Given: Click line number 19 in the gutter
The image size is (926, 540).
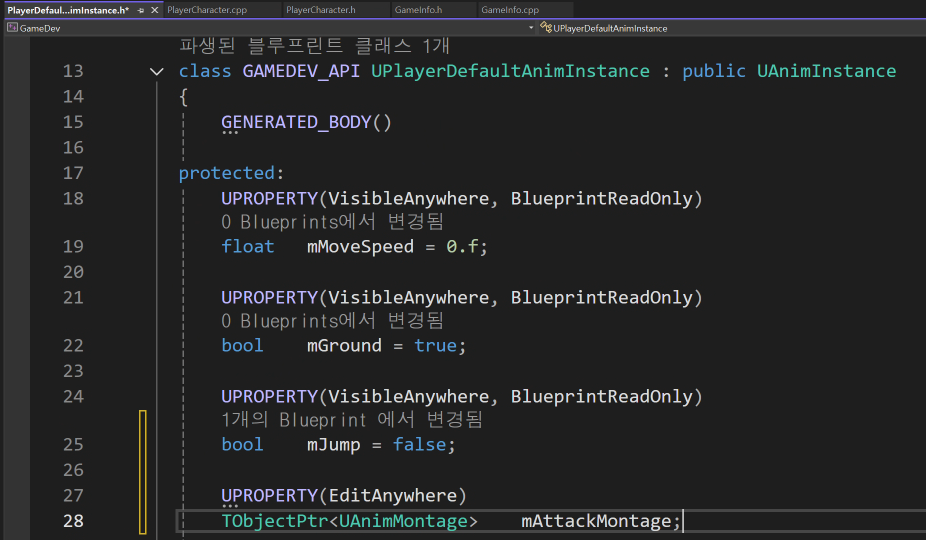Looking at the screenshot, I should (x=73, y=246).
